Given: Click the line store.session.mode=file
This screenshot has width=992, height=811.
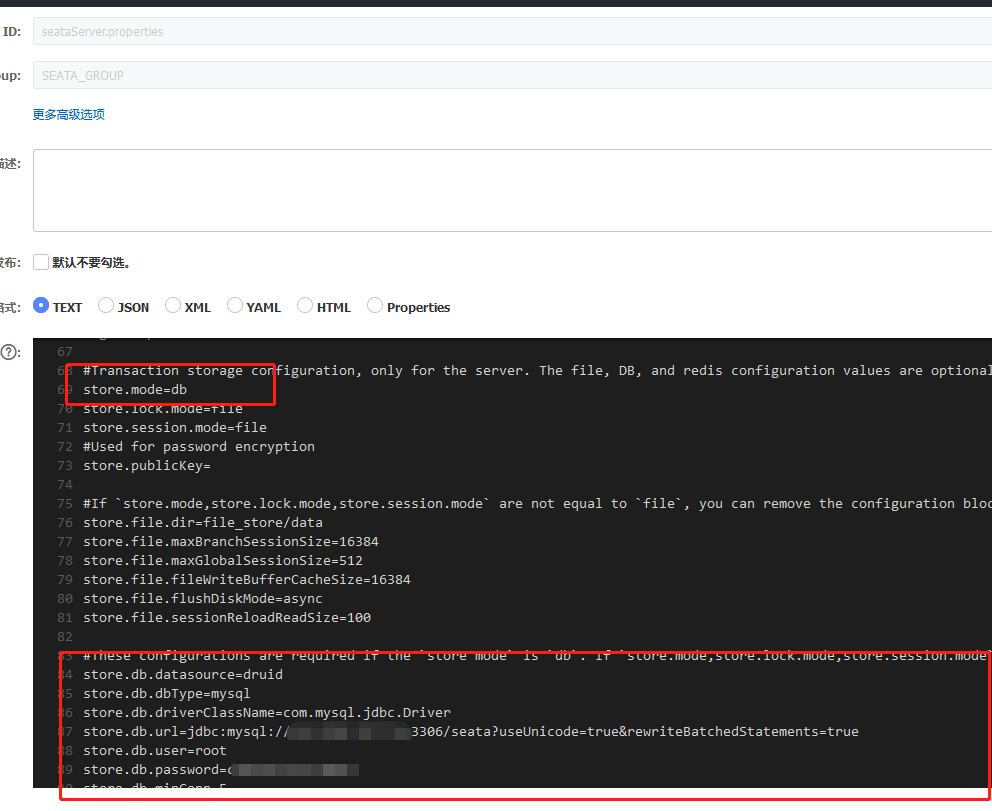Looking at the screenshot, I should pos(175,428).
